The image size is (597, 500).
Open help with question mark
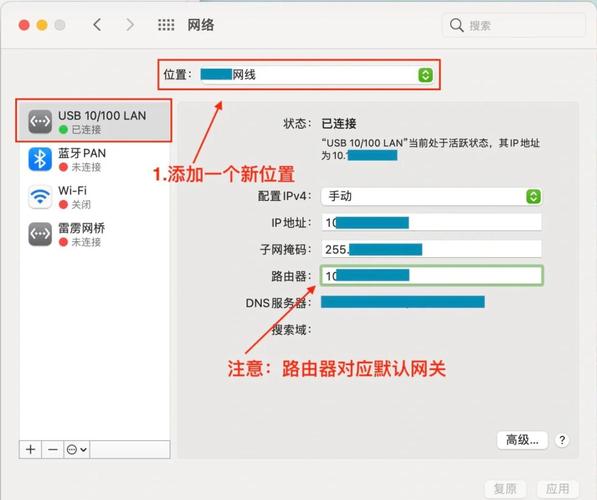(562, 440)
